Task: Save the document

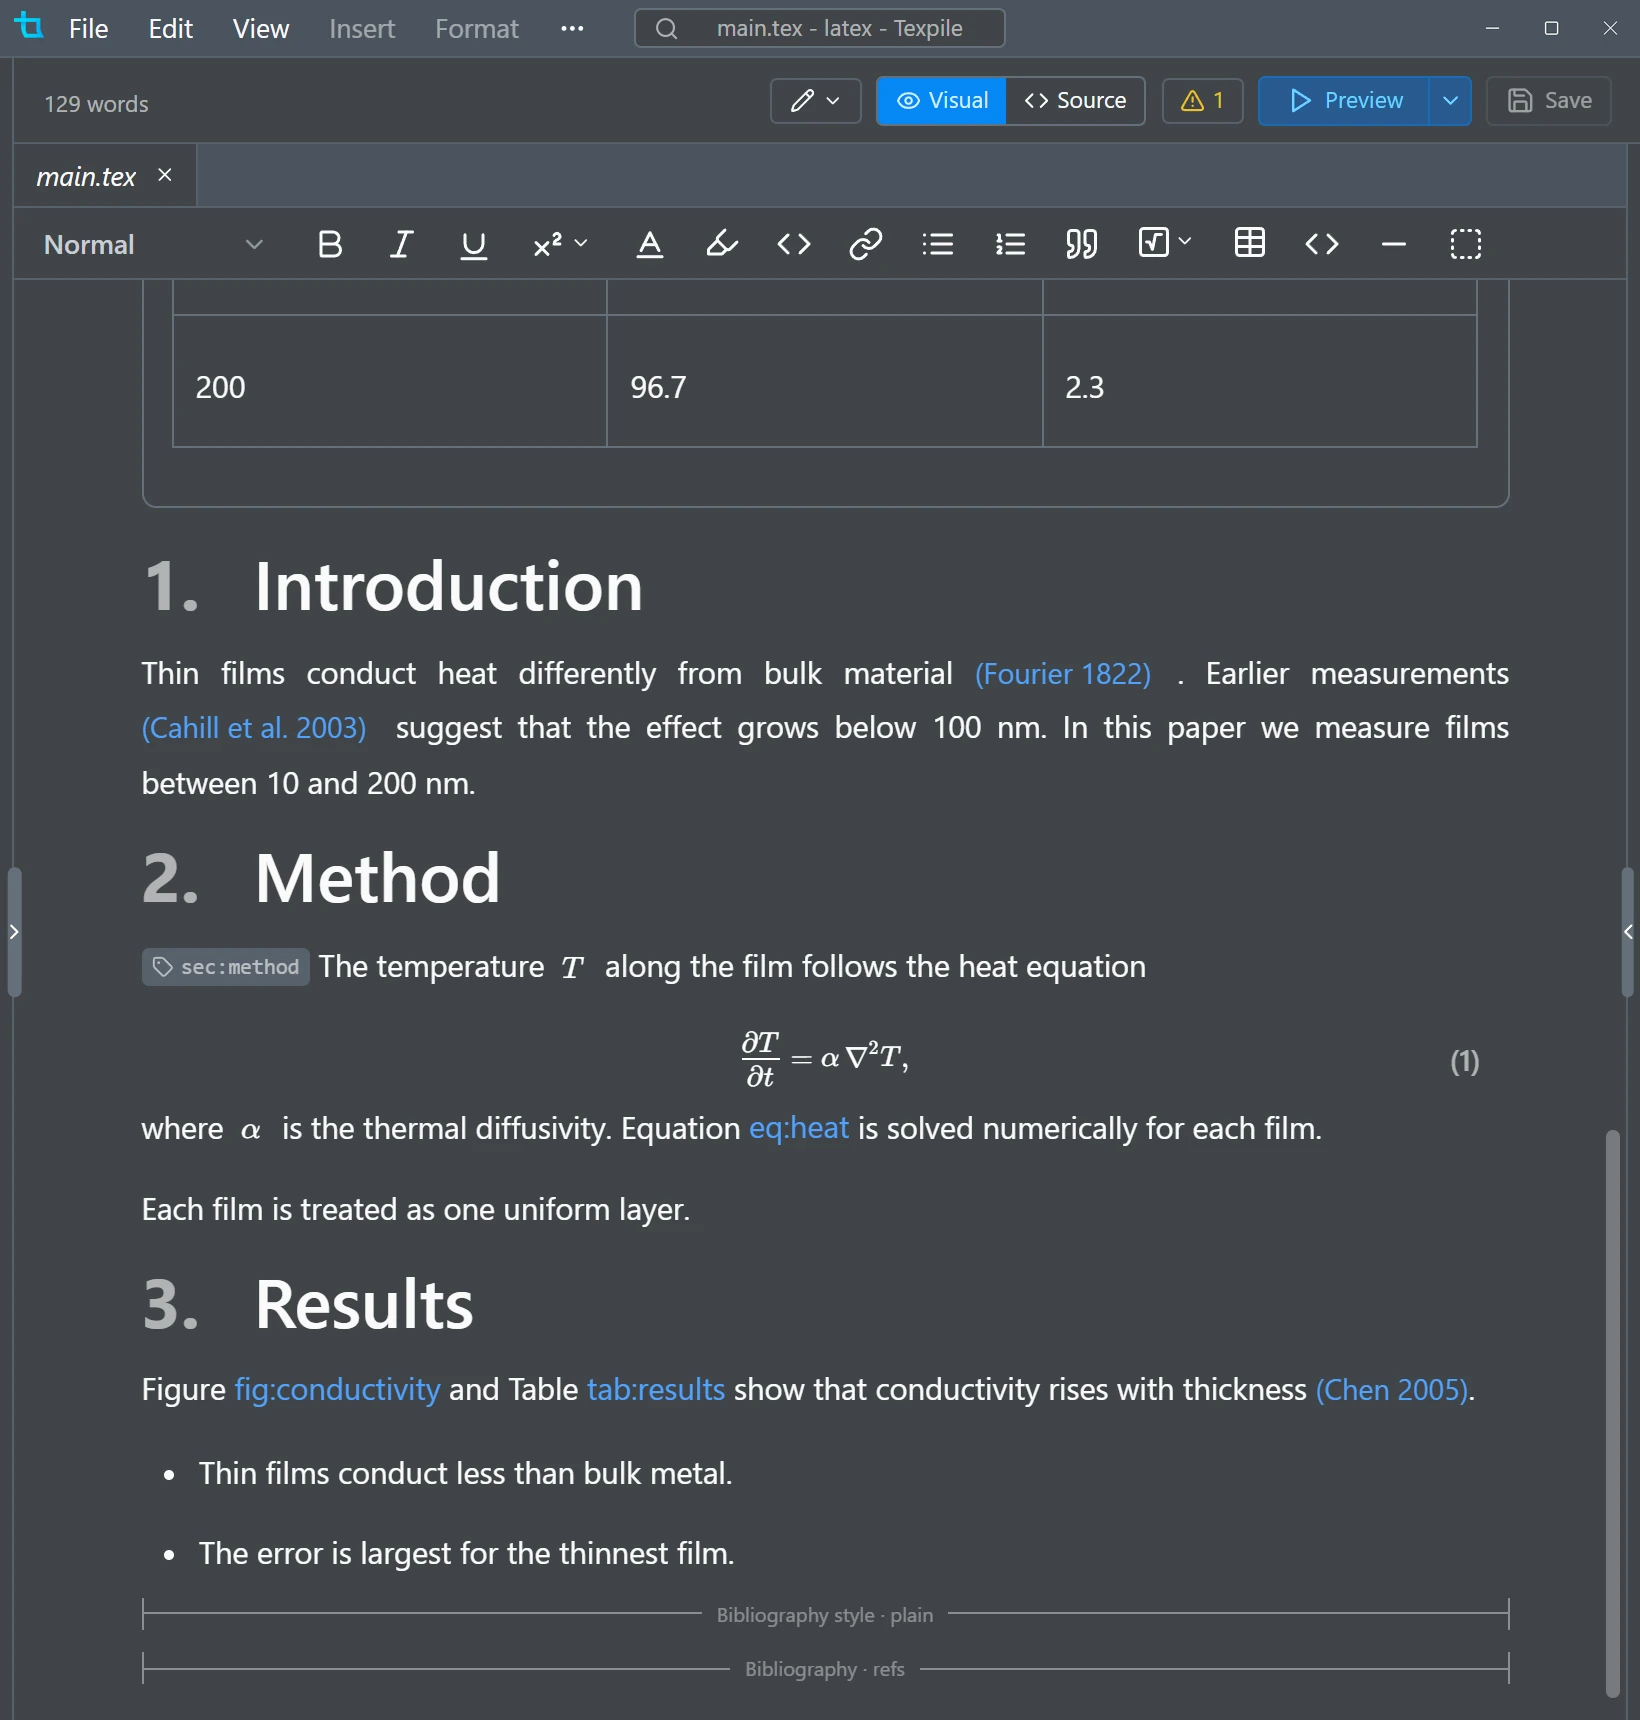Action: click(x=1548, y=101)
